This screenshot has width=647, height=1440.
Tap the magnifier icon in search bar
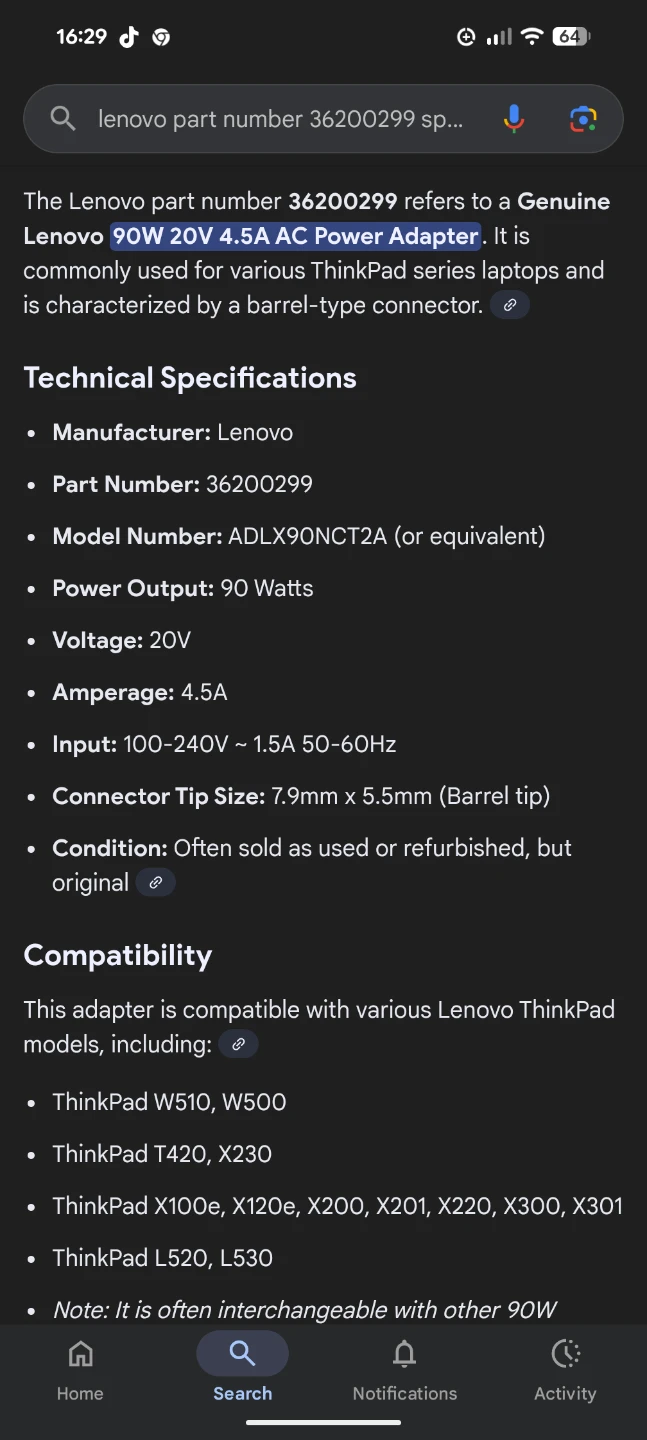[x=63, y=119]
